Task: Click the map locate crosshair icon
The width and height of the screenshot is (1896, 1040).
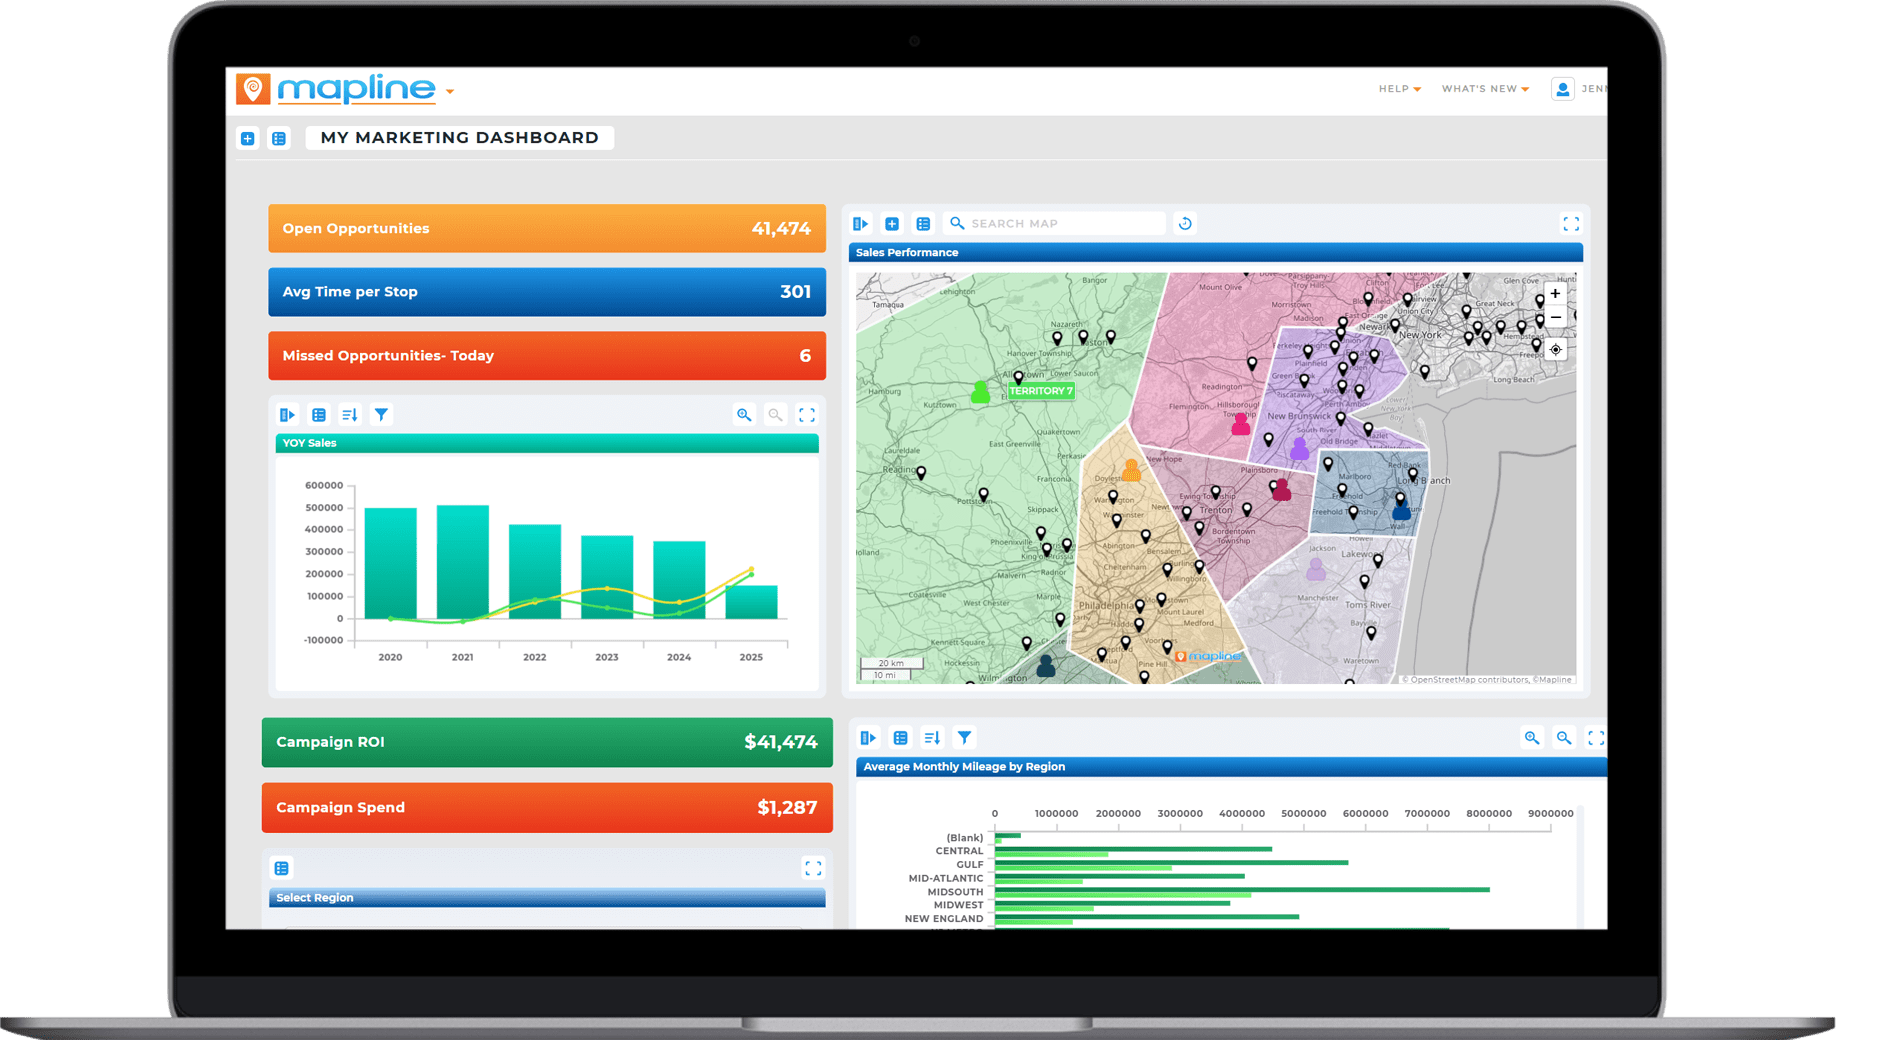Action: (x=1555, y=348)
